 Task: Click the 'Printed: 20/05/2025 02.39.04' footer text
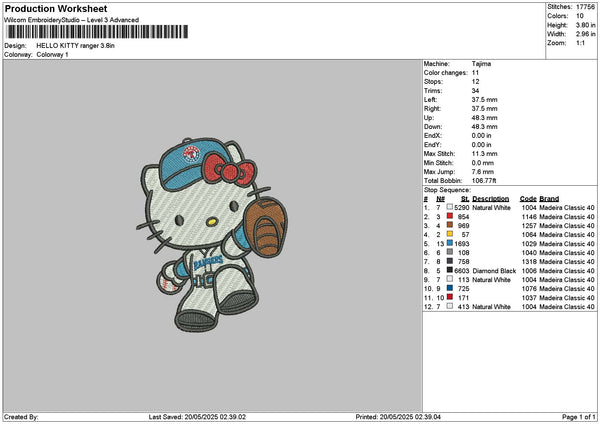398,417
